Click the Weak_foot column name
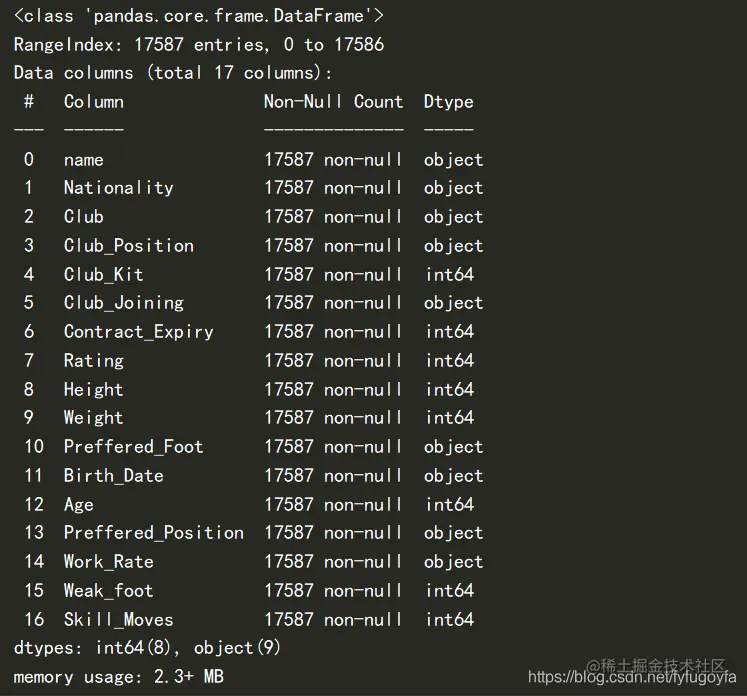The height and width of the screenshot is (696, 747). (x=109, y=591)
